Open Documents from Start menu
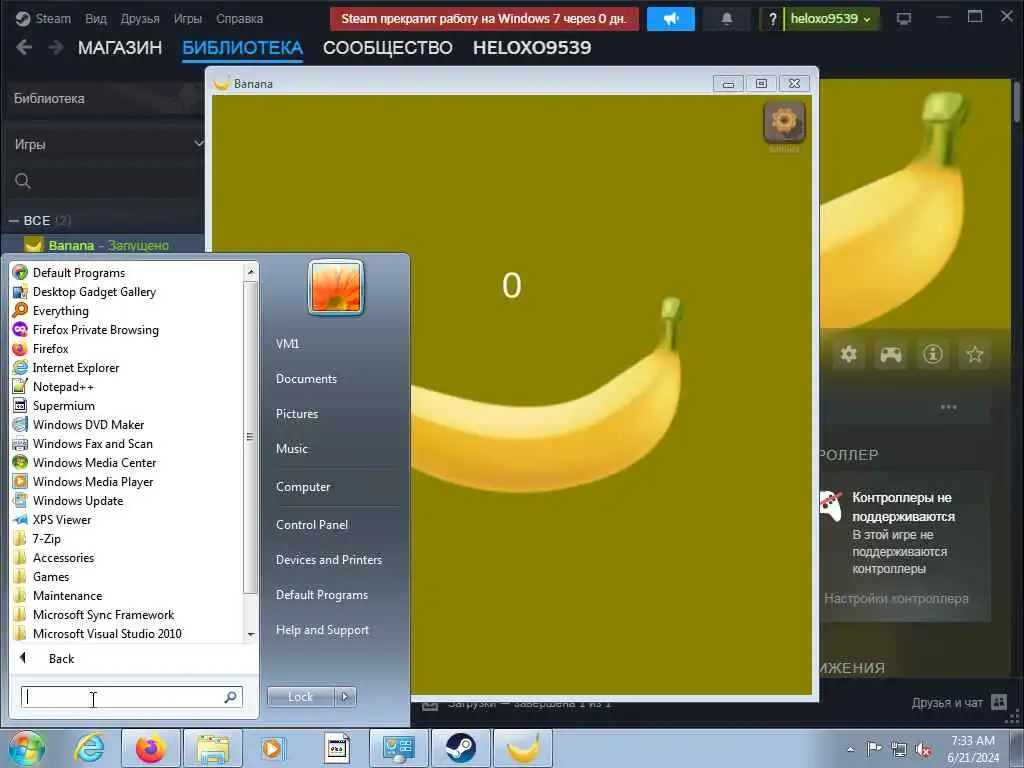This screenshot has width=1024, height=768. pos(306,379)
